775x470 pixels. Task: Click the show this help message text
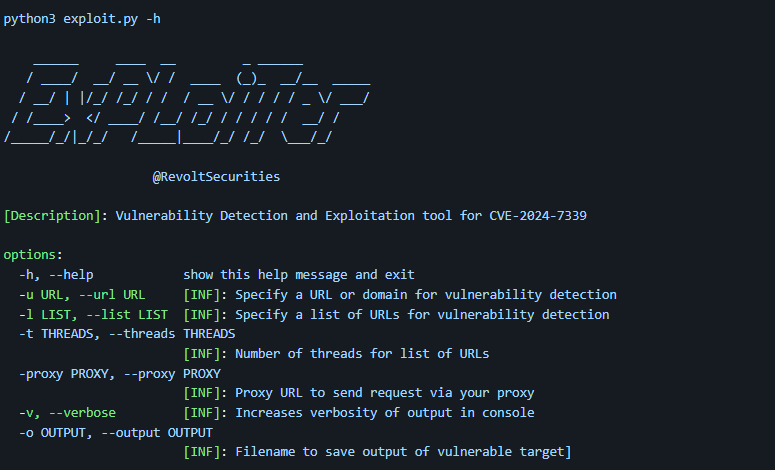pos(298,275)
